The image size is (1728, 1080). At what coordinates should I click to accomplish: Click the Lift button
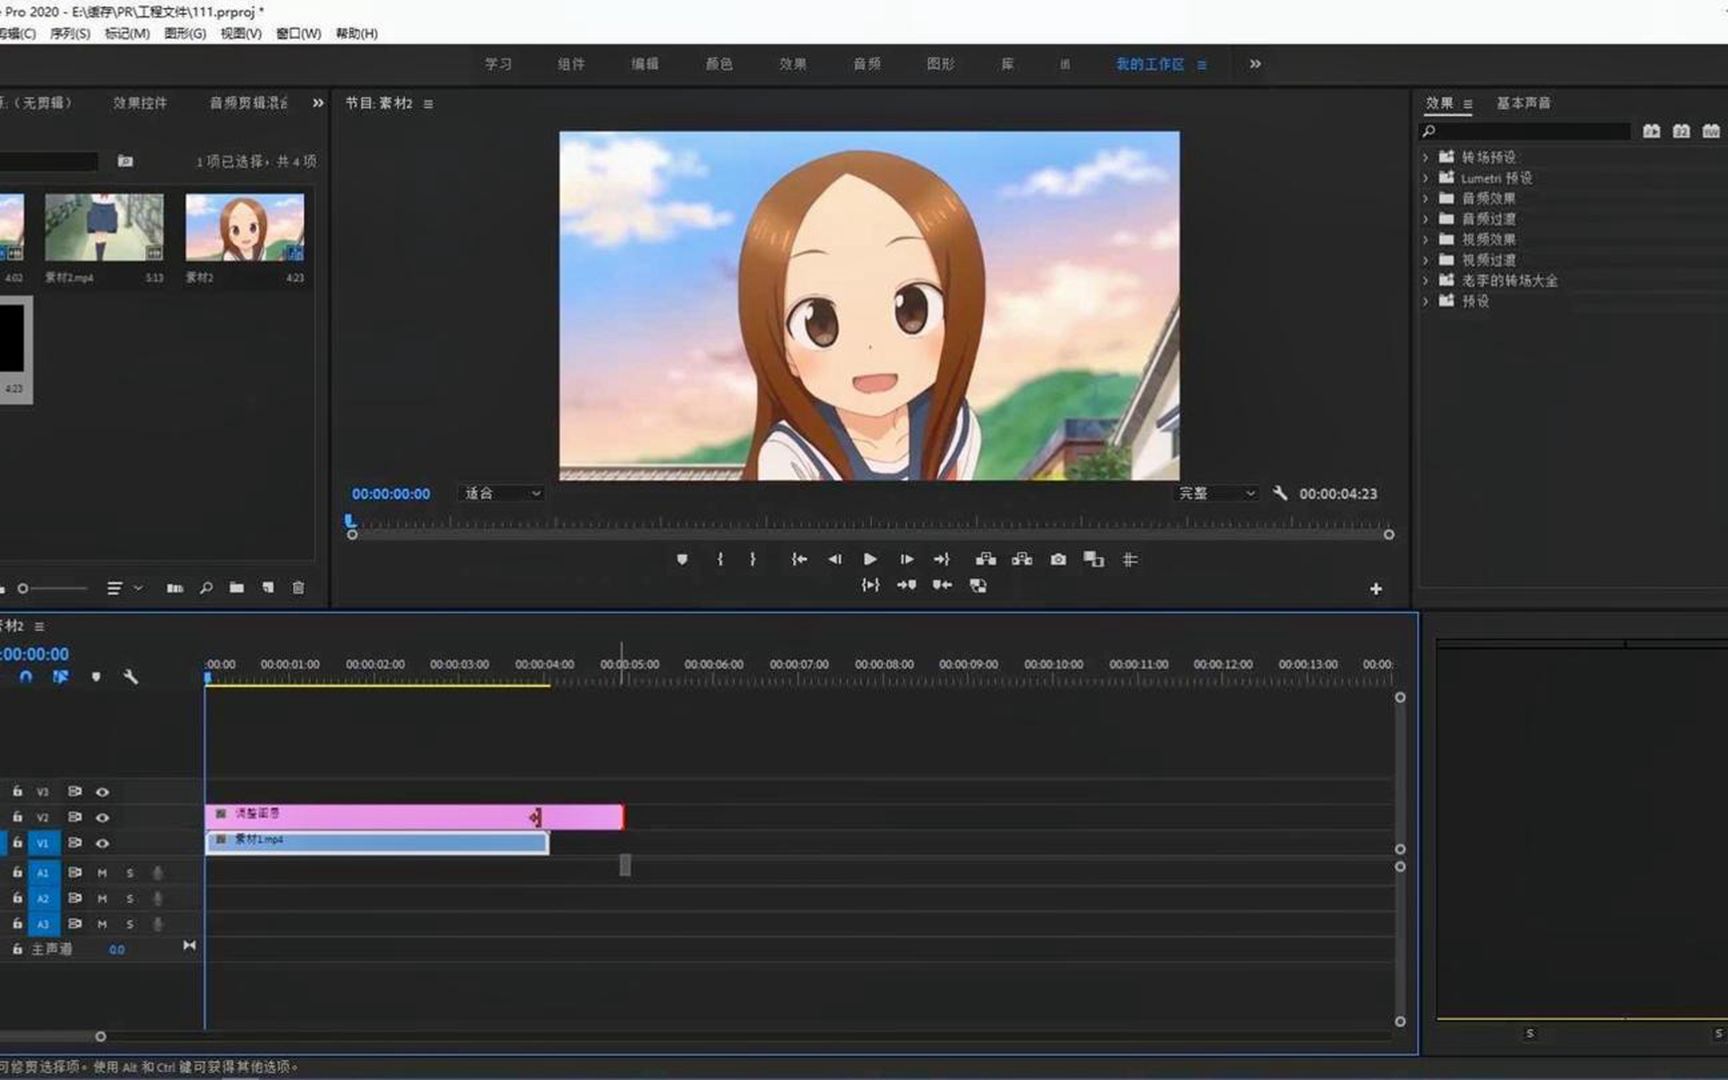point(986,559)
